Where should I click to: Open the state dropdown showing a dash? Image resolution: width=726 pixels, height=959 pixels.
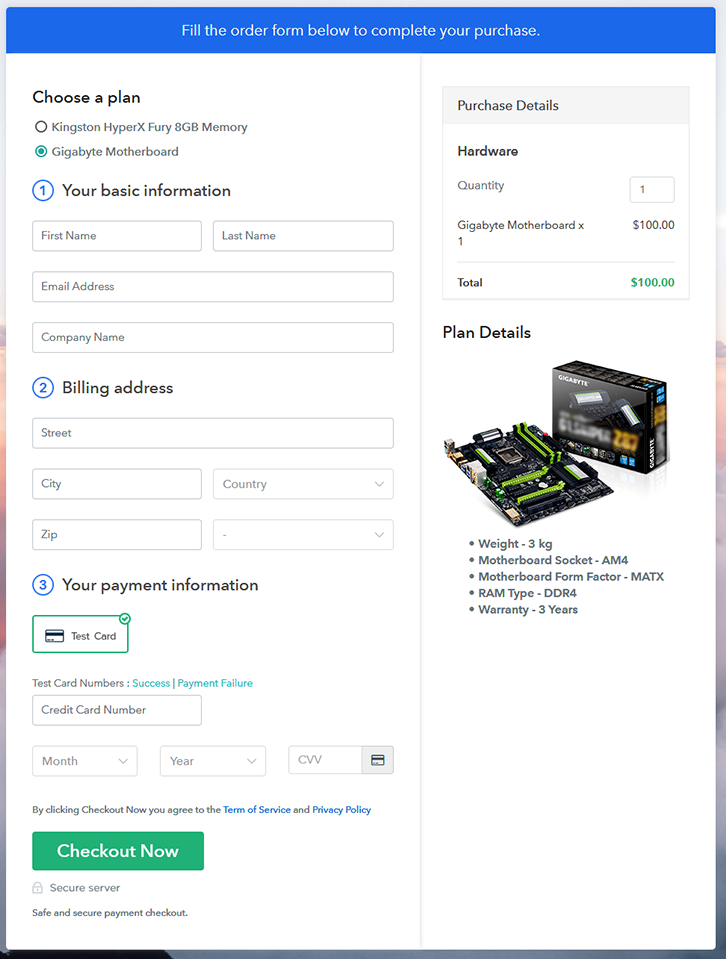[x=303, y=535]
